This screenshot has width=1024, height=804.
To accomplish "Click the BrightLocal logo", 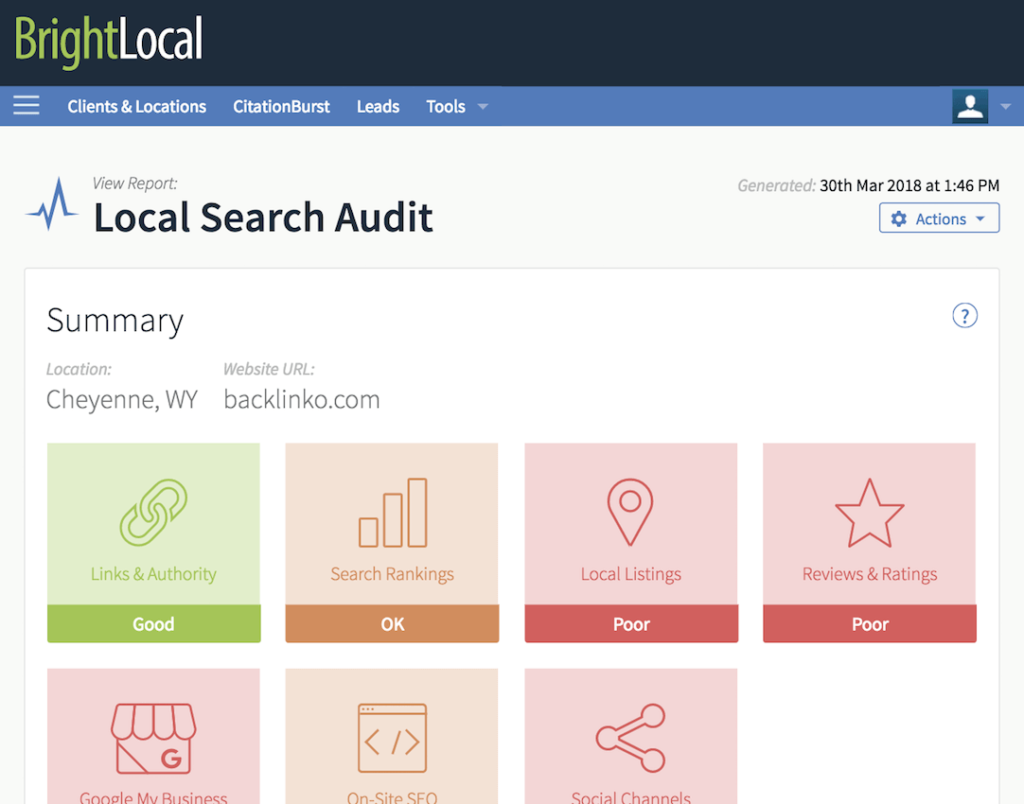I will [x=108, y=41].
